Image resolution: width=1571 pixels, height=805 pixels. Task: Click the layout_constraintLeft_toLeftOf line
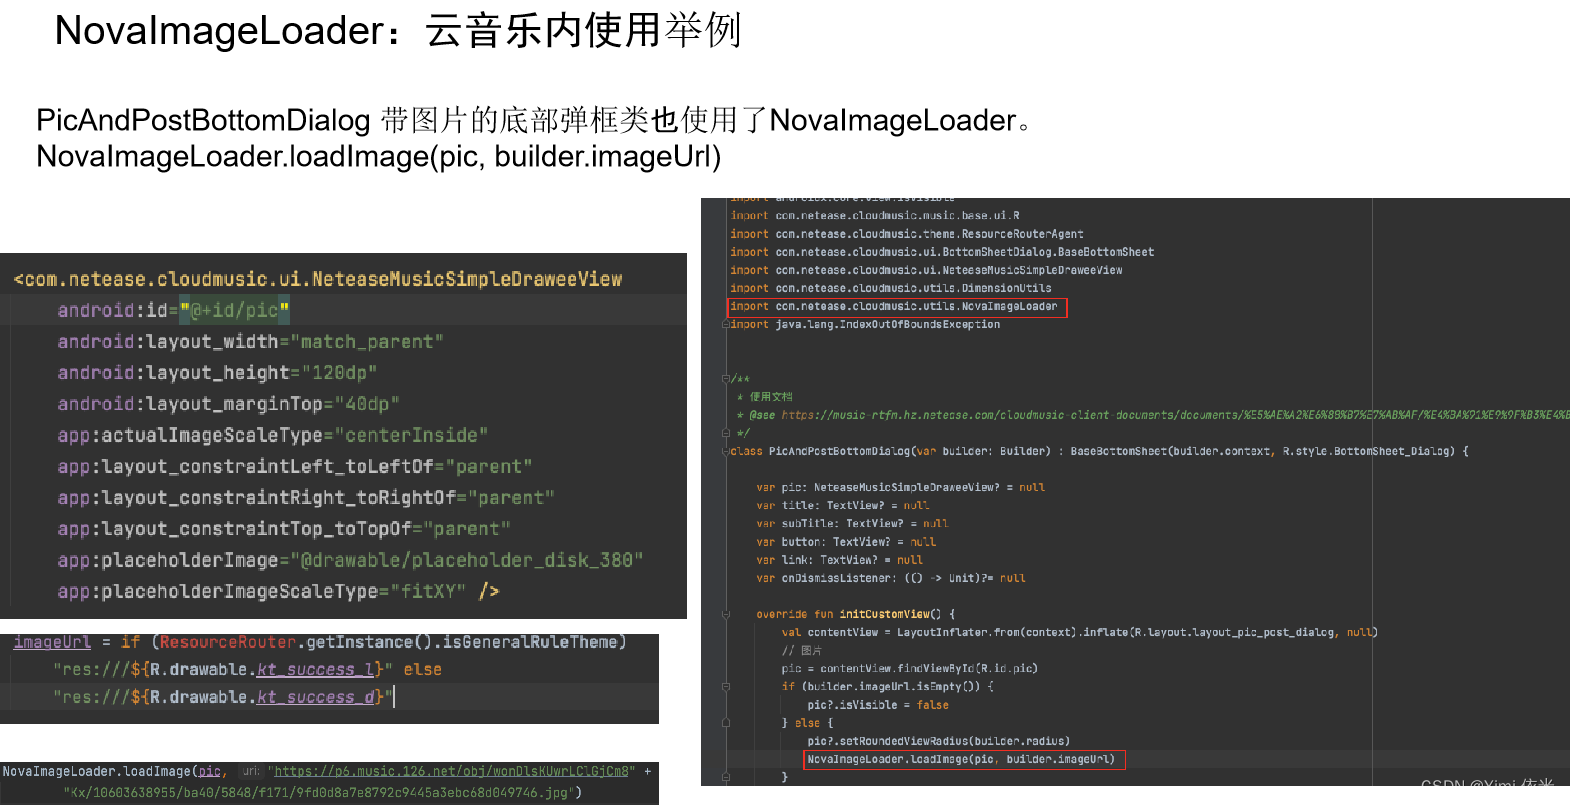(x=294, y=467)
